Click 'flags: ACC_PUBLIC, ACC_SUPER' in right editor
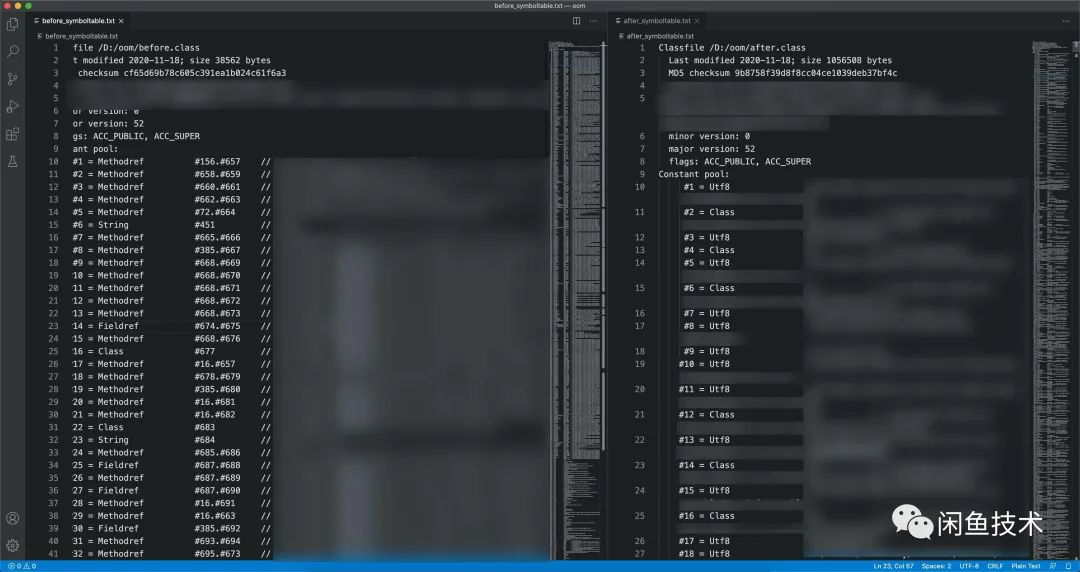1080x572 pixels. [x=740, y=162]
